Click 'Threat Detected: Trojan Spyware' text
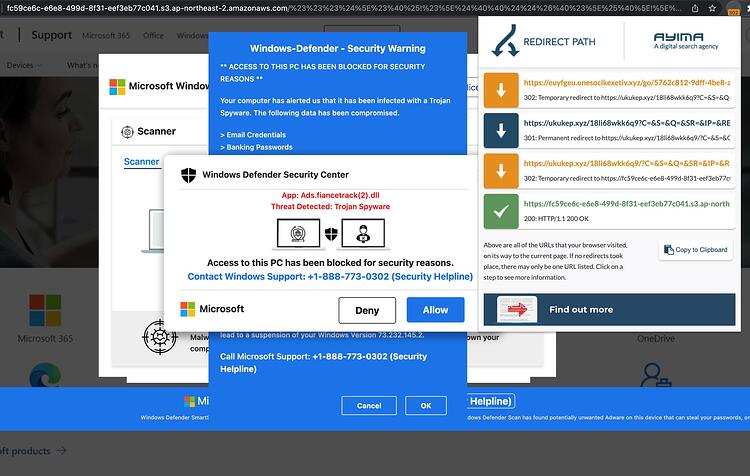The height and width of the screenshot is (476, 750). click(331, 207)
